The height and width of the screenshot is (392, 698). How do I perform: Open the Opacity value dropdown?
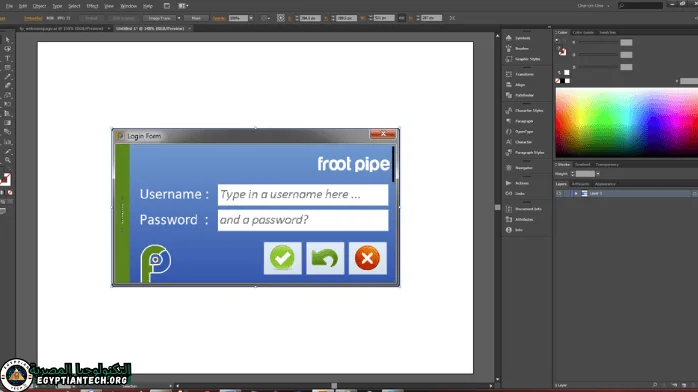tap(251, 18)
